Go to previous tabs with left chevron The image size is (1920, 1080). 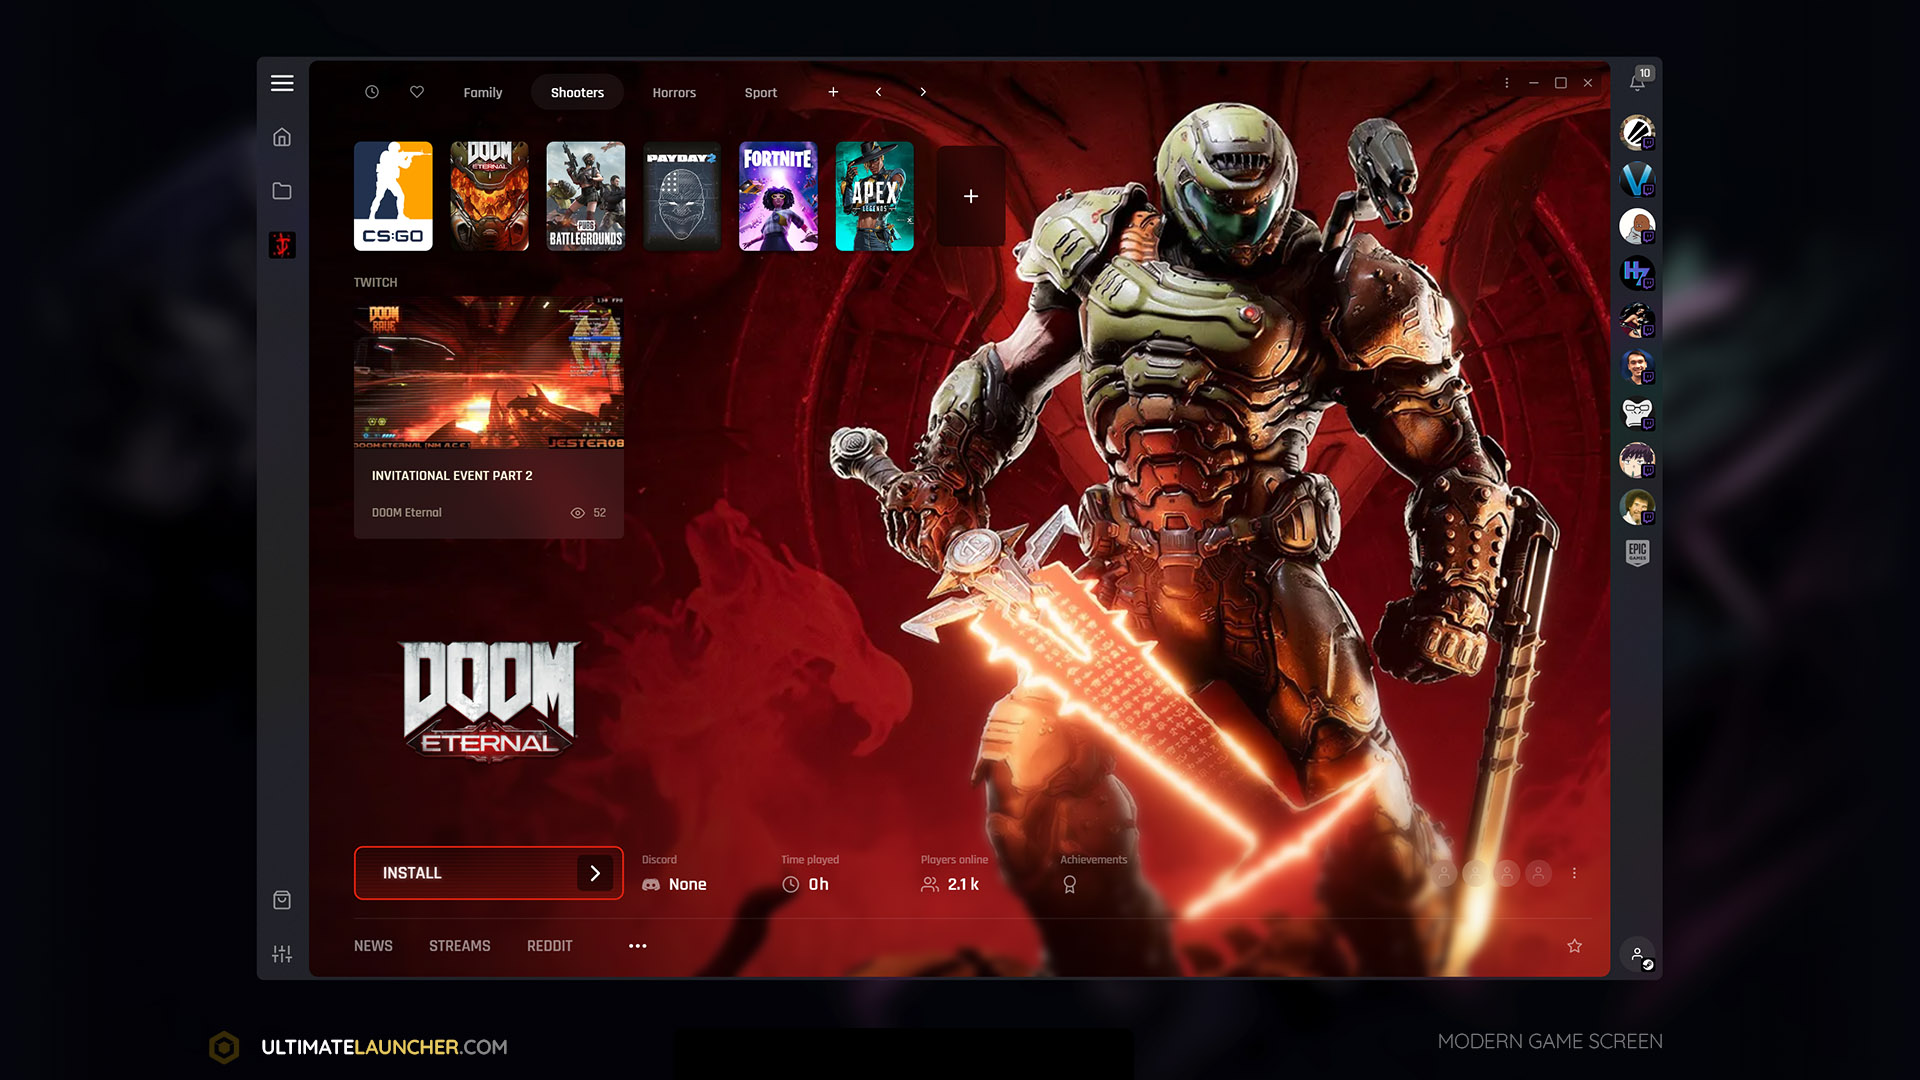click(x=879, y=92)
